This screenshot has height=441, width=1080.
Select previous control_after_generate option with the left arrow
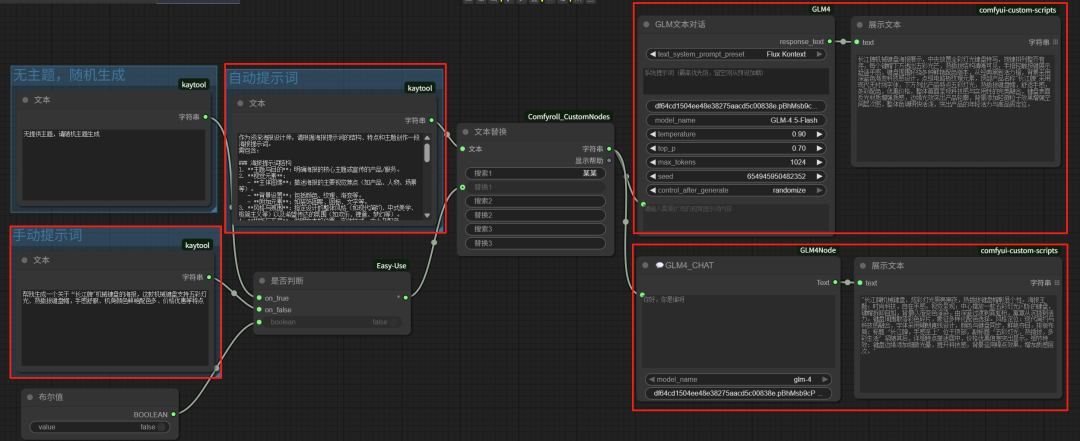(652, 190)
